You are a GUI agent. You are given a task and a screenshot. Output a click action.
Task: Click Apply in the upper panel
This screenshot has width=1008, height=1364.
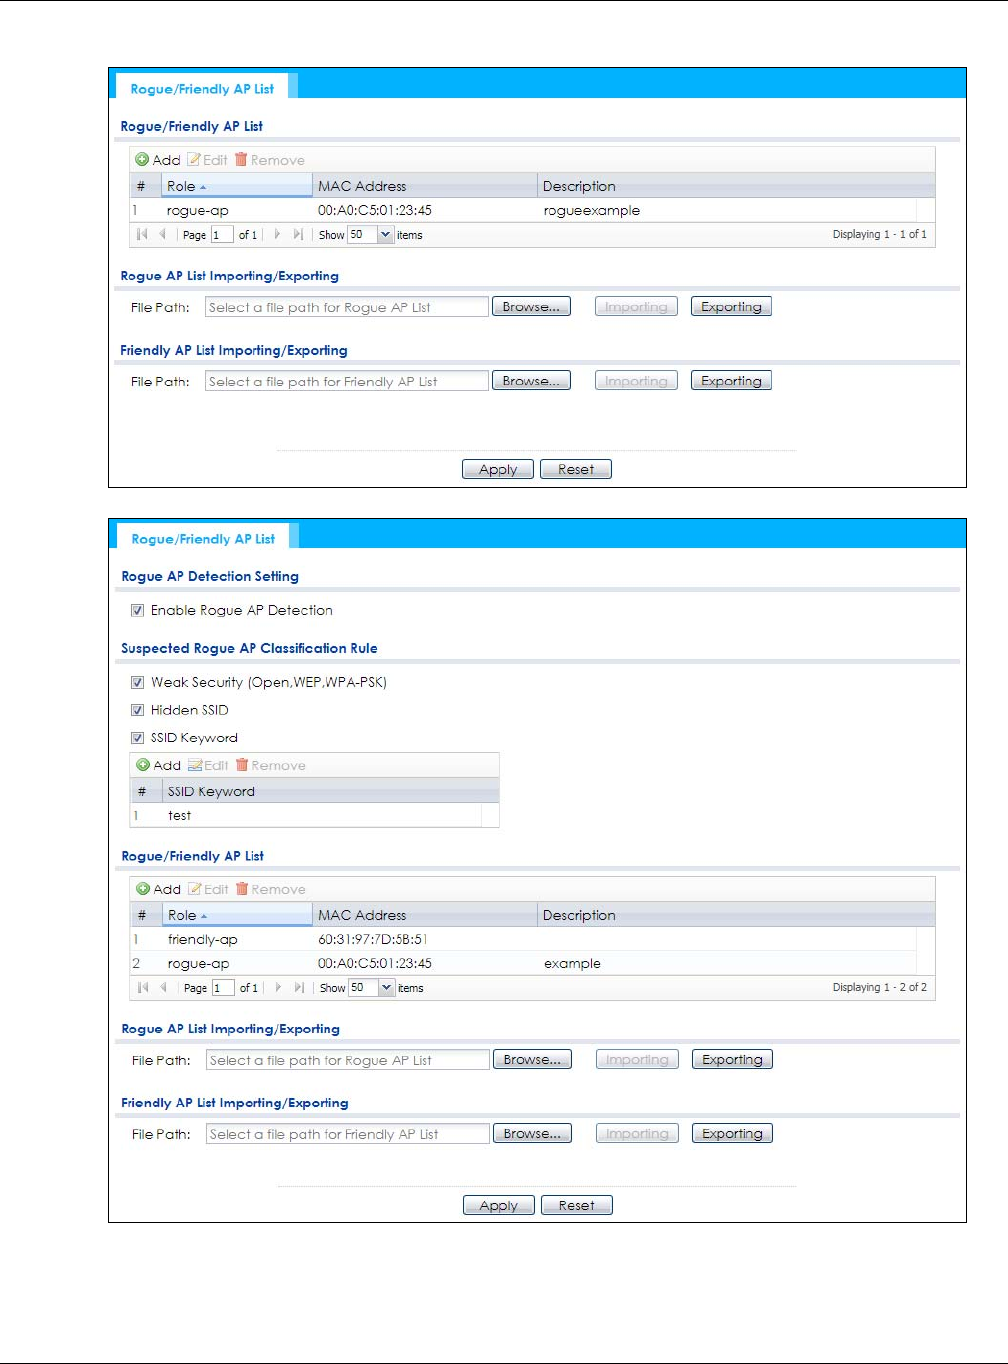point(498,469)
